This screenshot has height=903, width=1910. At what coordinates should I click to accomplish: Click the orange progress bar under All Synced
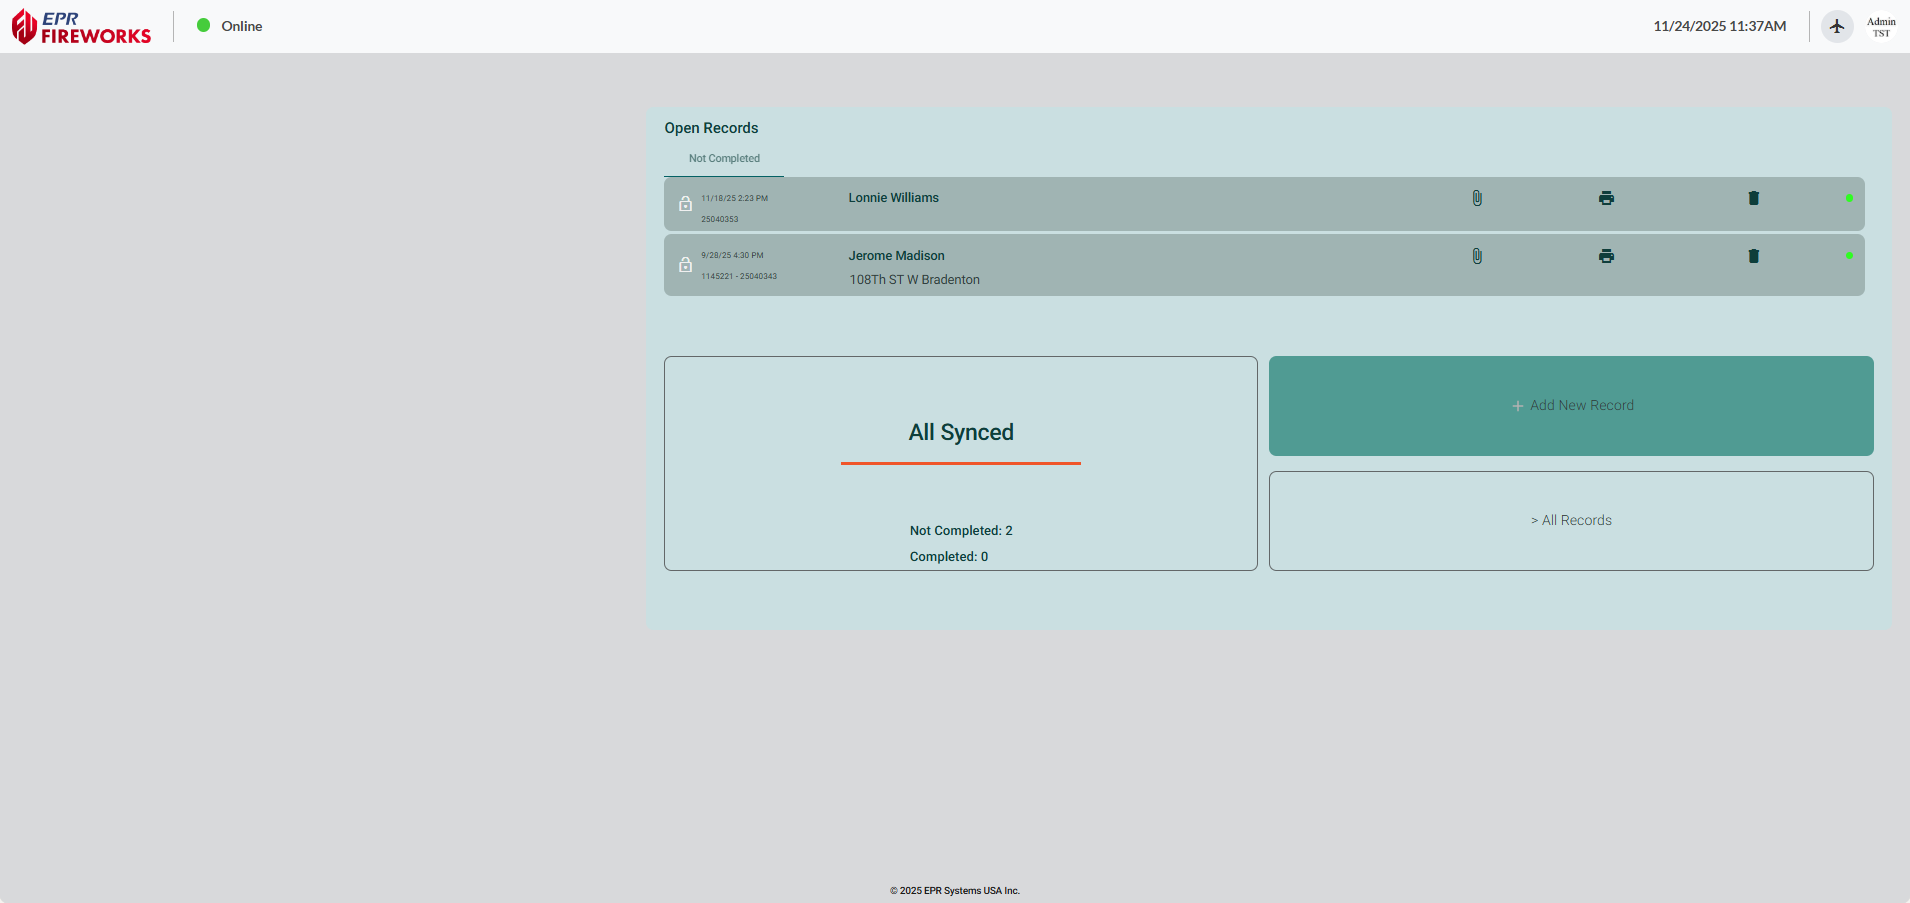click(960, 463)
